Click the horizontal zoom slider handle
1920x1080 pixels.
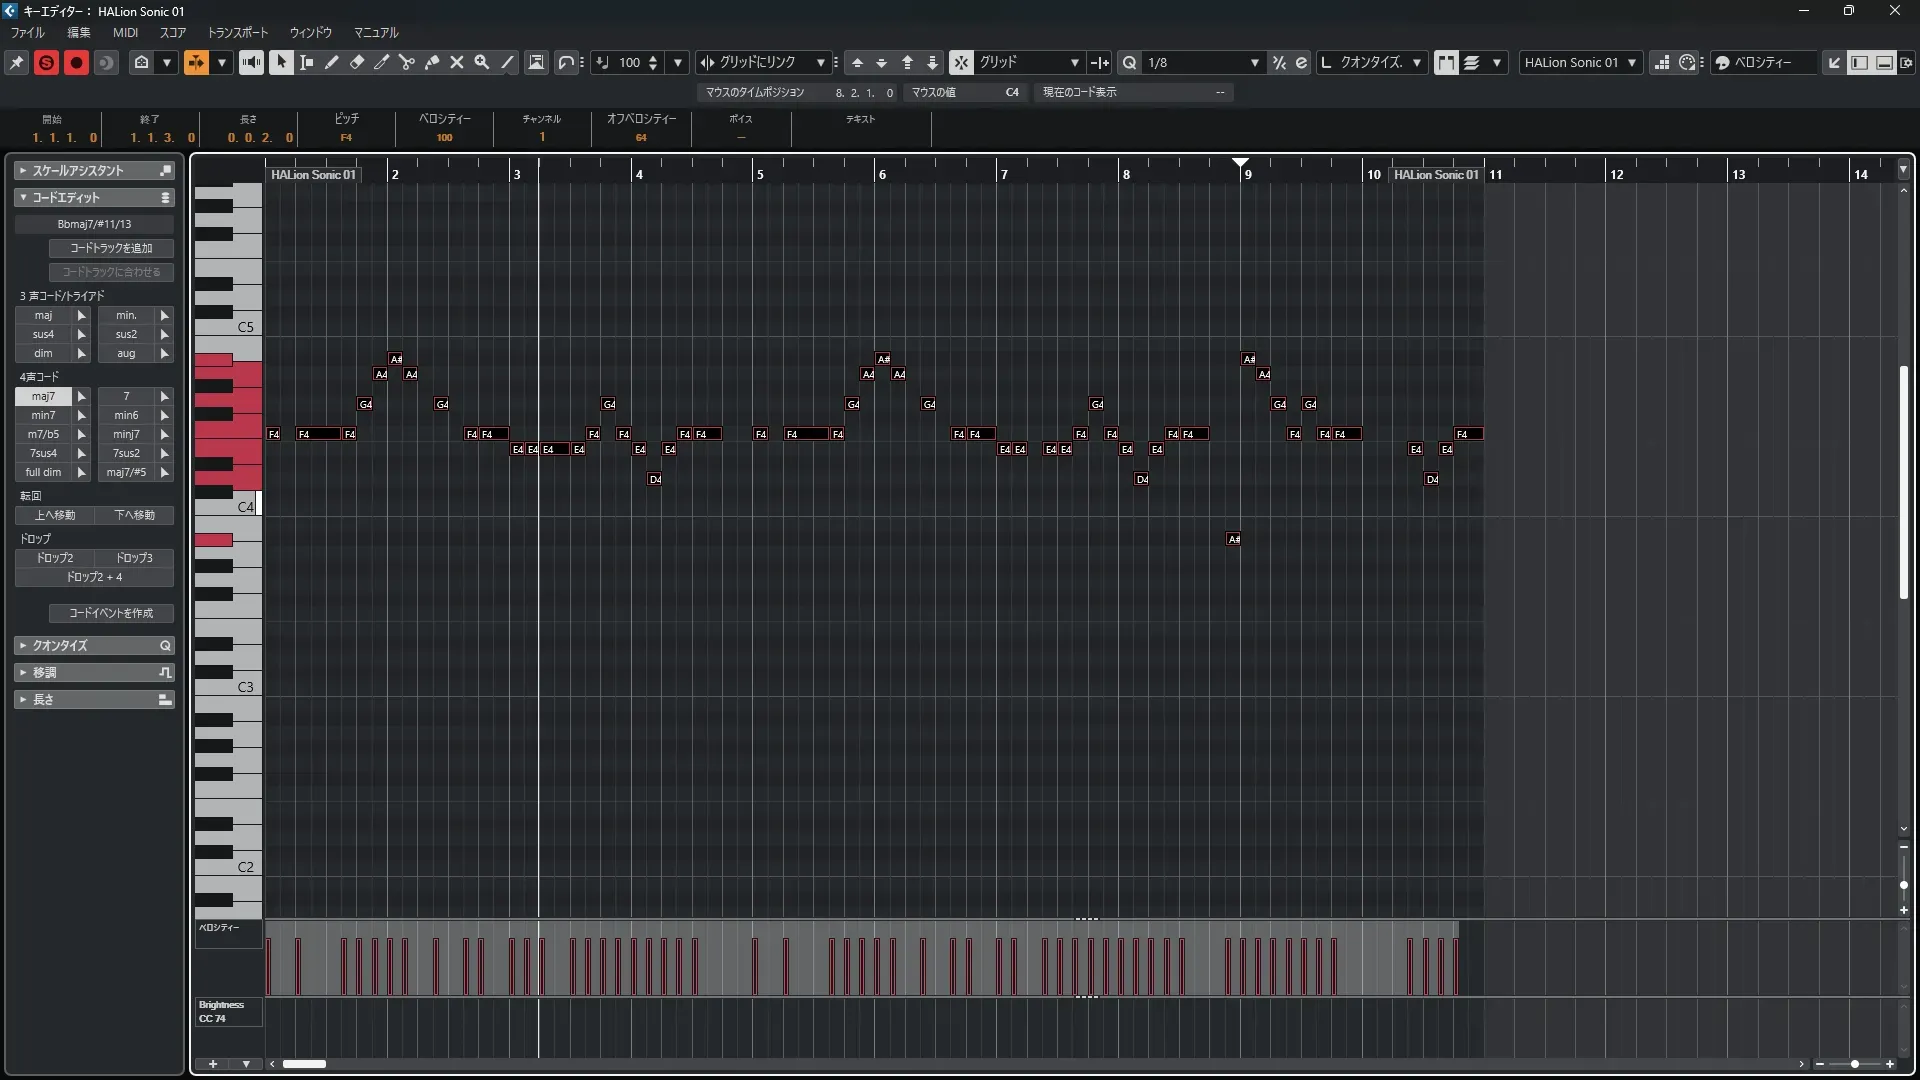(1854, 1064)
